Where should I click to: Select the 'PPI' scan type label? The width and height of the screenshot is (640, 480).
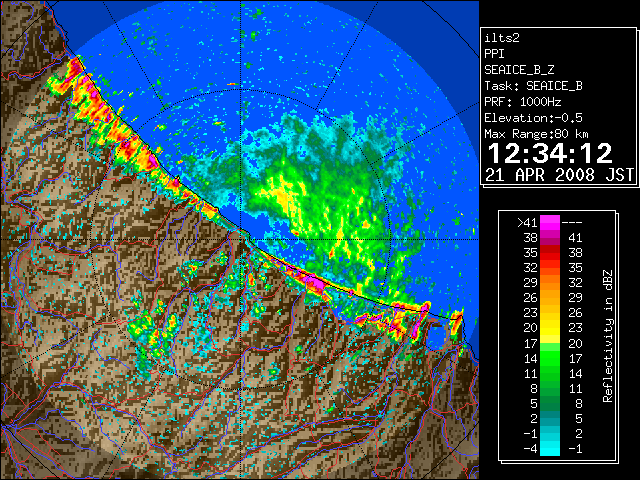click(x=494, y=54)
